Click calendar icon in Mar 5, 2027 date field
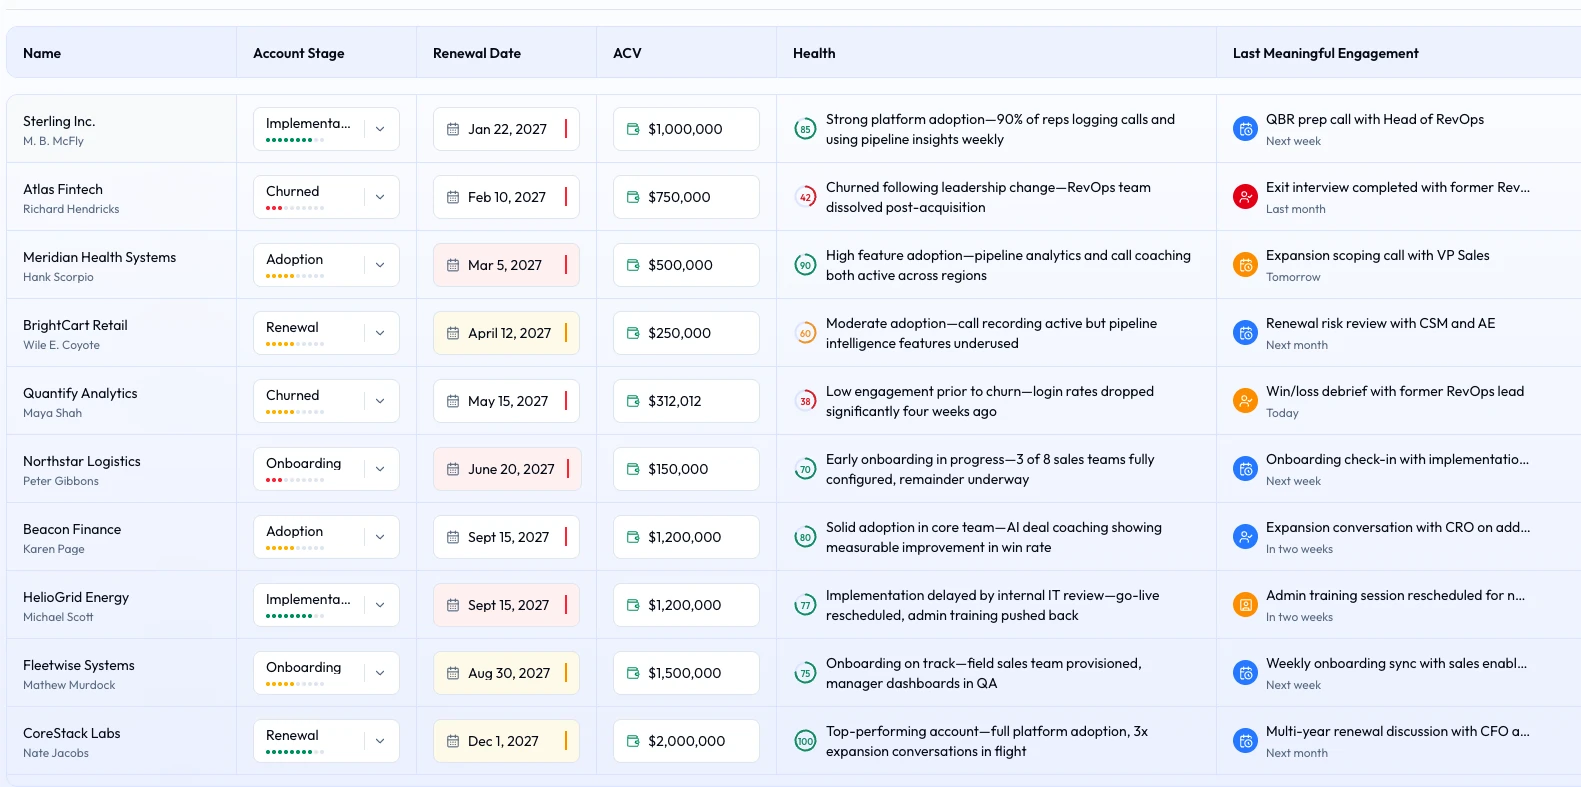The width and height of the screenshot is (1581, 787). [453, 265]
